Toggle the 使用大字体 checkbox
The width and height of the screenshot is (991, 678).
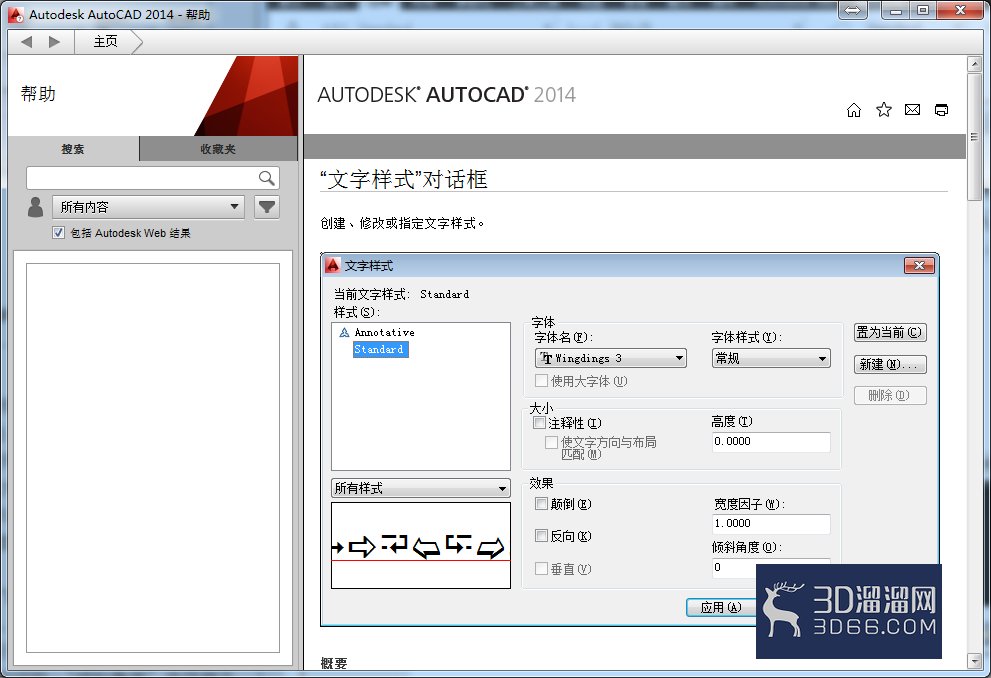(541, 381)
